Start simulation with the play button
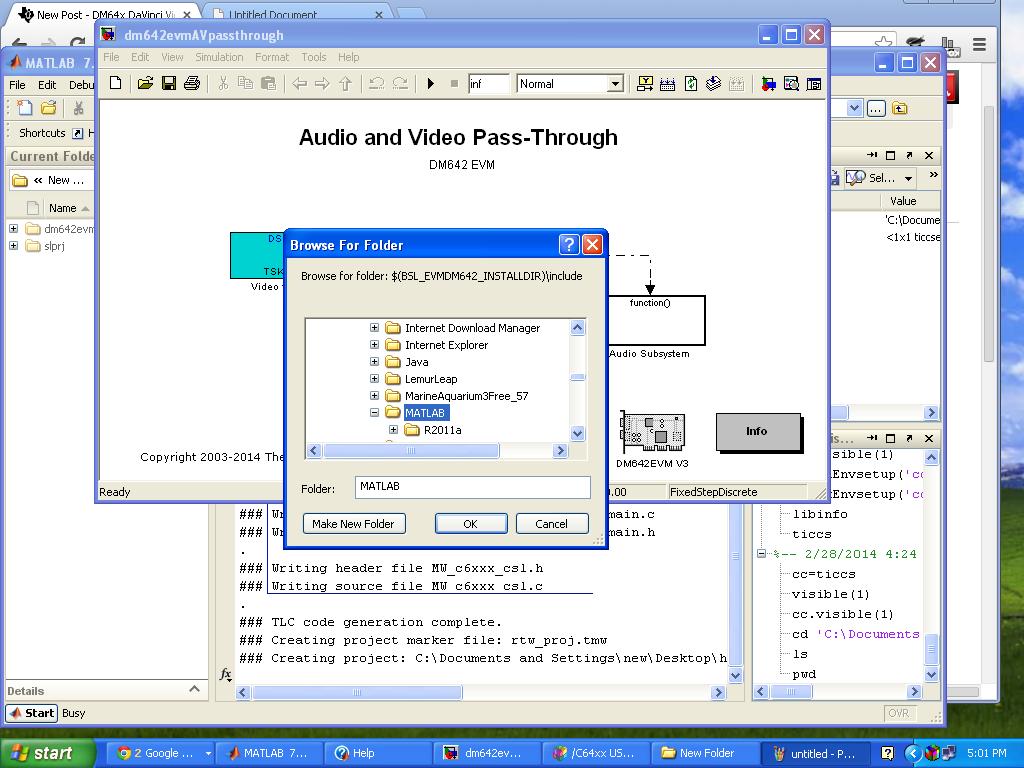 pos(430,84)
